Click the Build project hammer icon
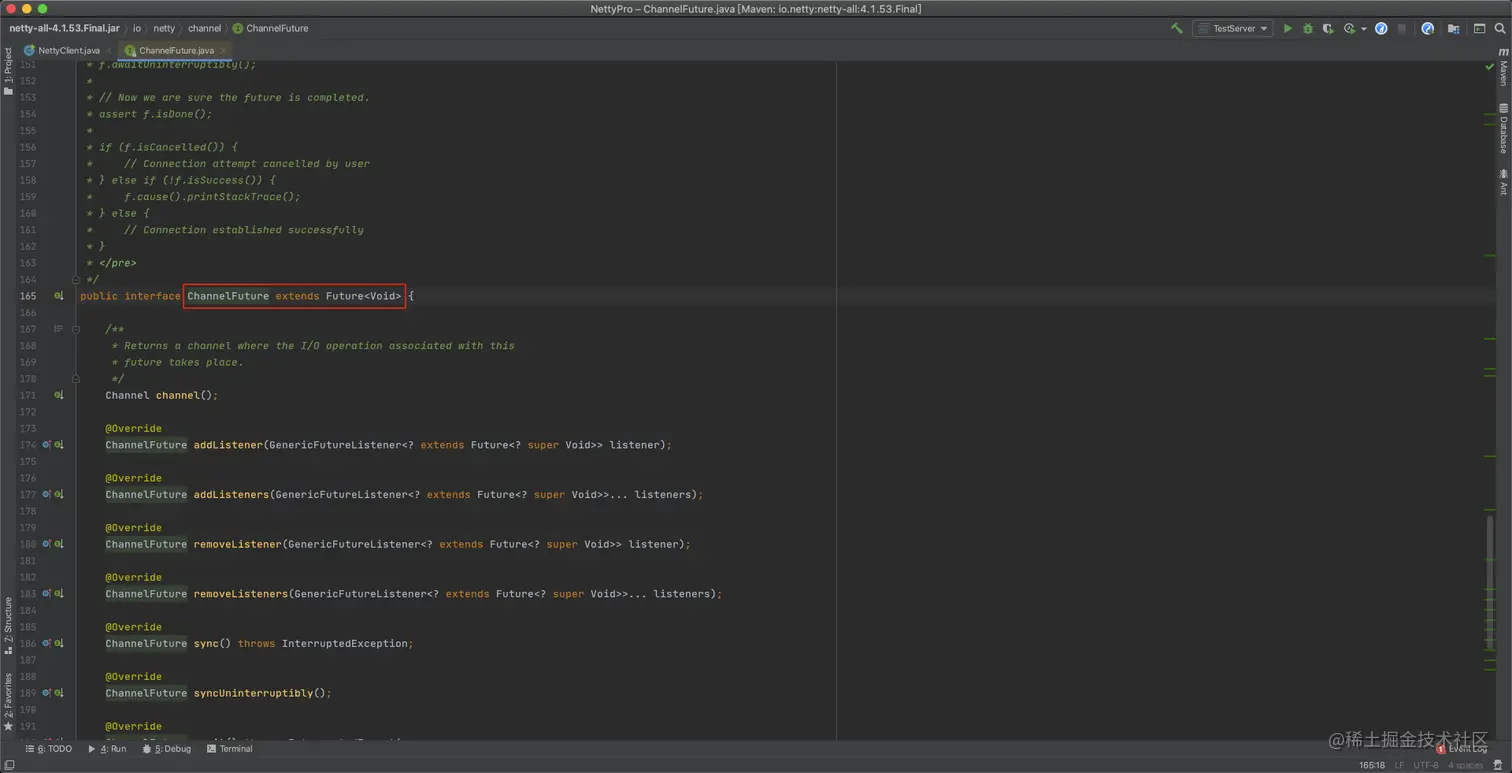1512x773 pixels. pyautogui.click(x=1176, y=29)
